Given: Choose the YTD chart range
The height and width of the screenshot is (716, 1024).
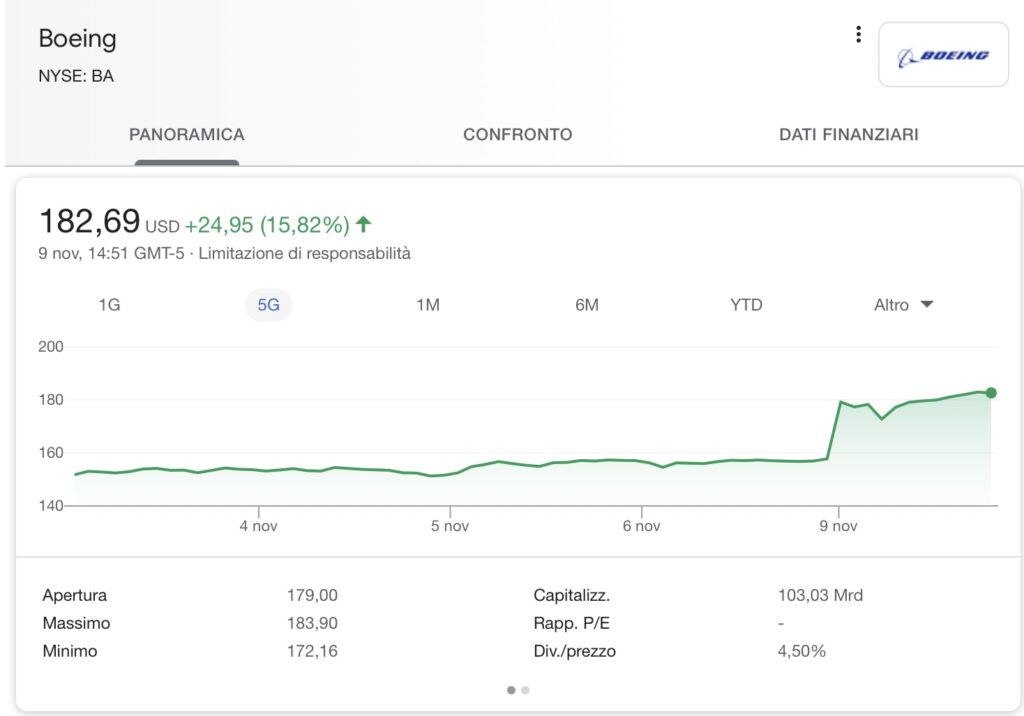Looking at the screenshot, I should click(746, 305).
